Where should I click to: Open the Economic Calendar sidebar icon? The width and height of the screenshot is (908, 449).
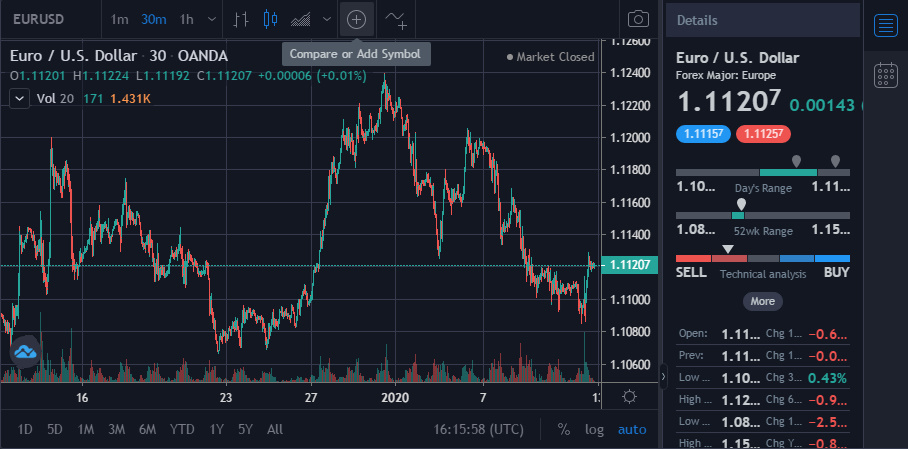click(885, 75)
